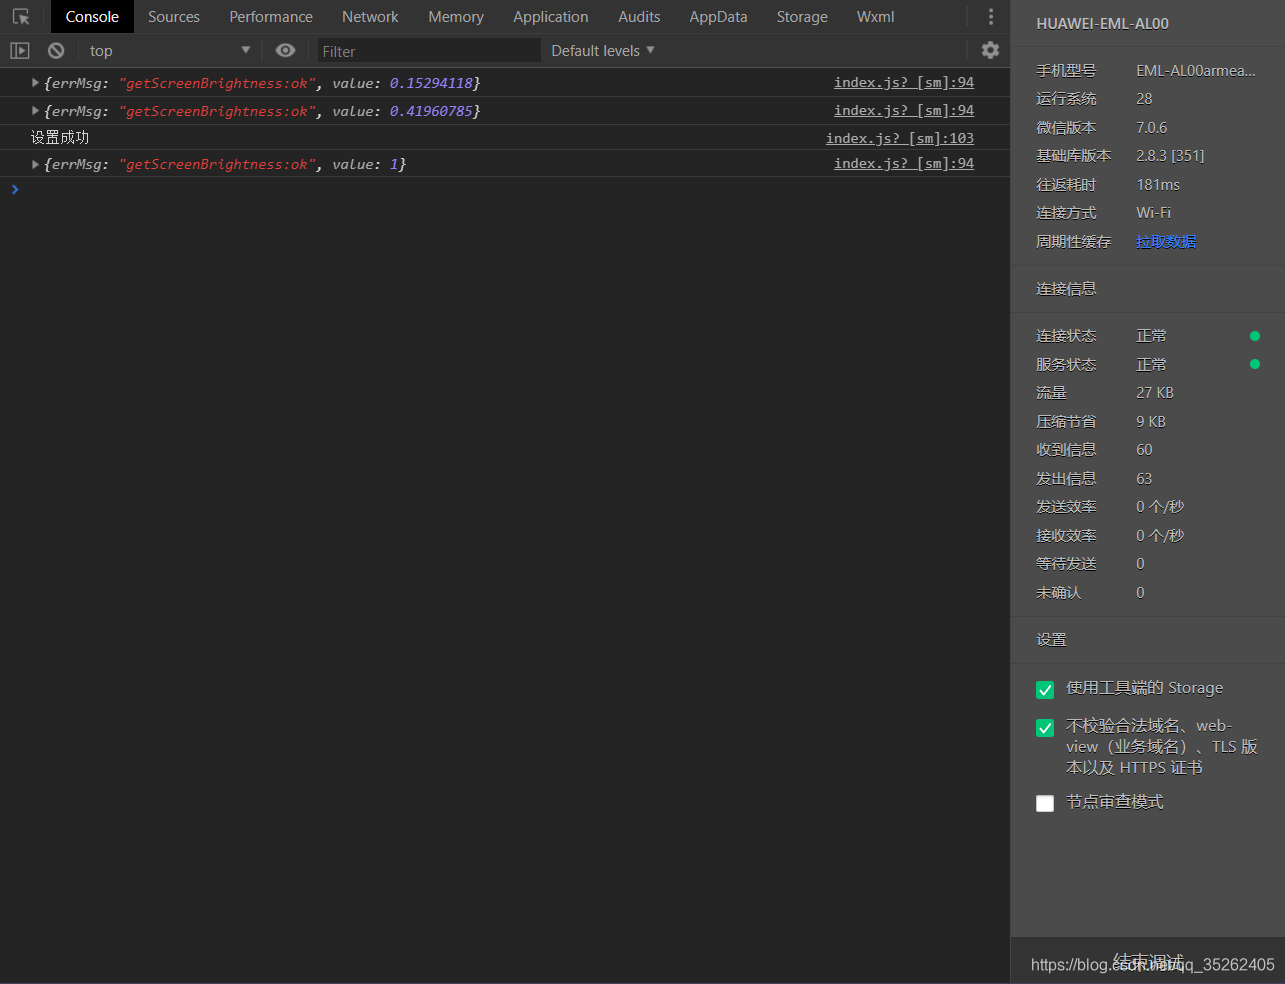Clear the console with the ban icon
1285x984 pixels.
tap(56, 50)
